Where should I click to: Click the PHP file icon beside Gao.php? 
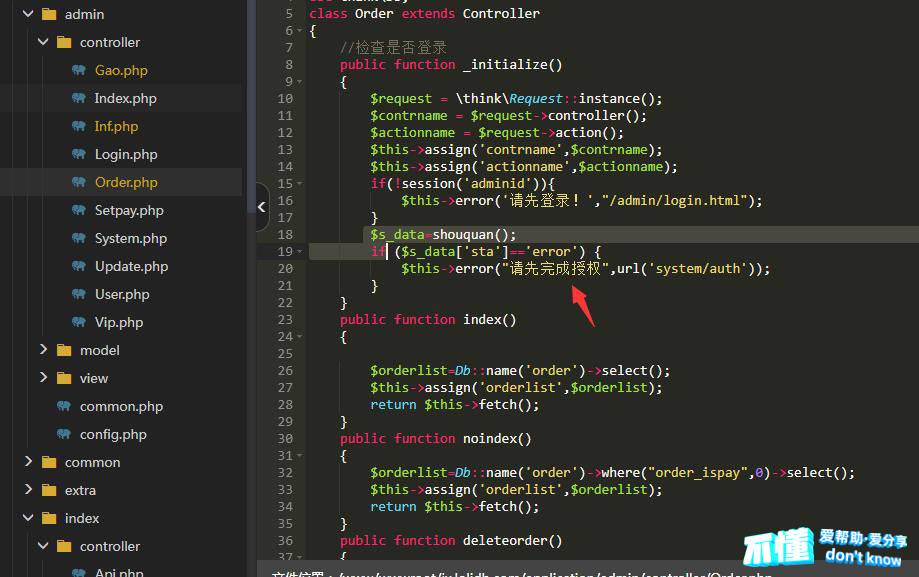(x=78, y=71)
